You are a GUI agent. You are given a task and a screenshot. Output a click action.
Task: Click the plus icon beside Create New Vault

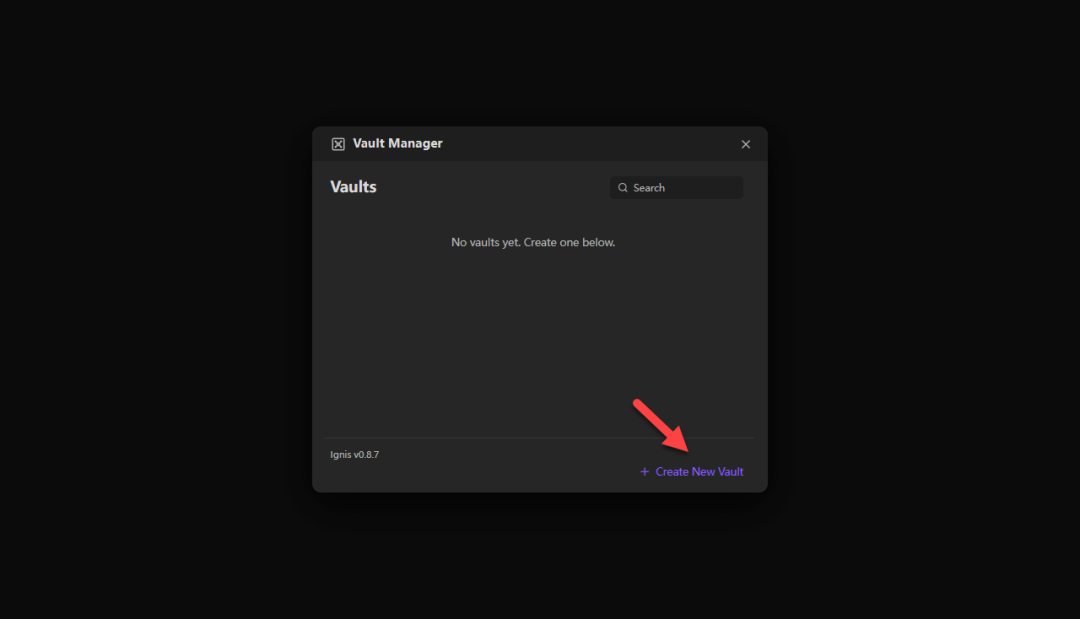[645, 472]
